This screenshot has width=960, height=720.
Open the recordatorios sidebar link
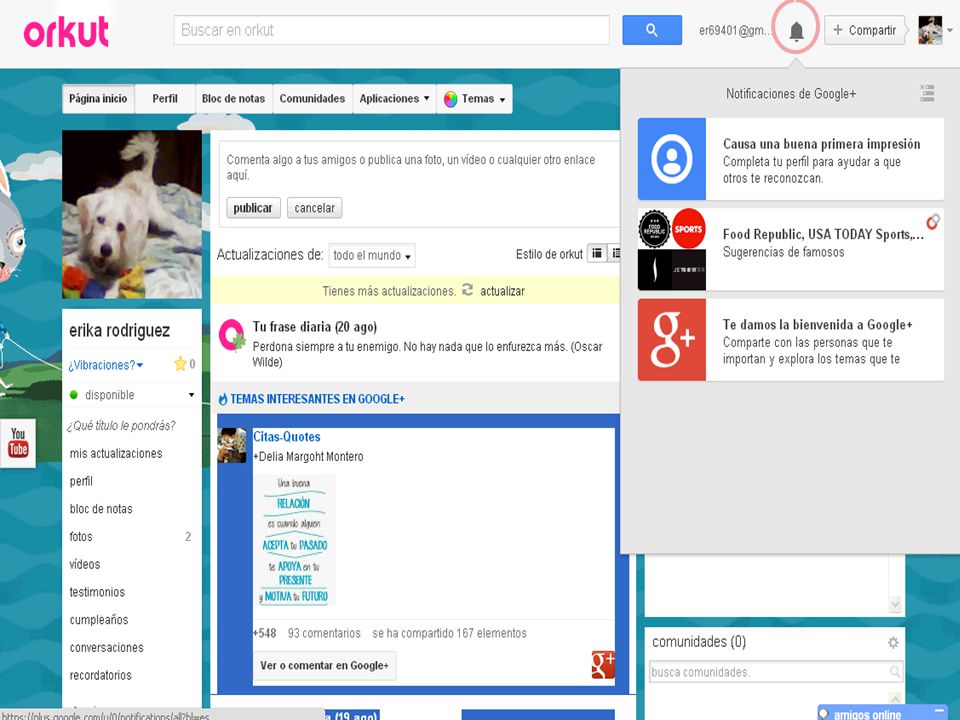(100, 675)
